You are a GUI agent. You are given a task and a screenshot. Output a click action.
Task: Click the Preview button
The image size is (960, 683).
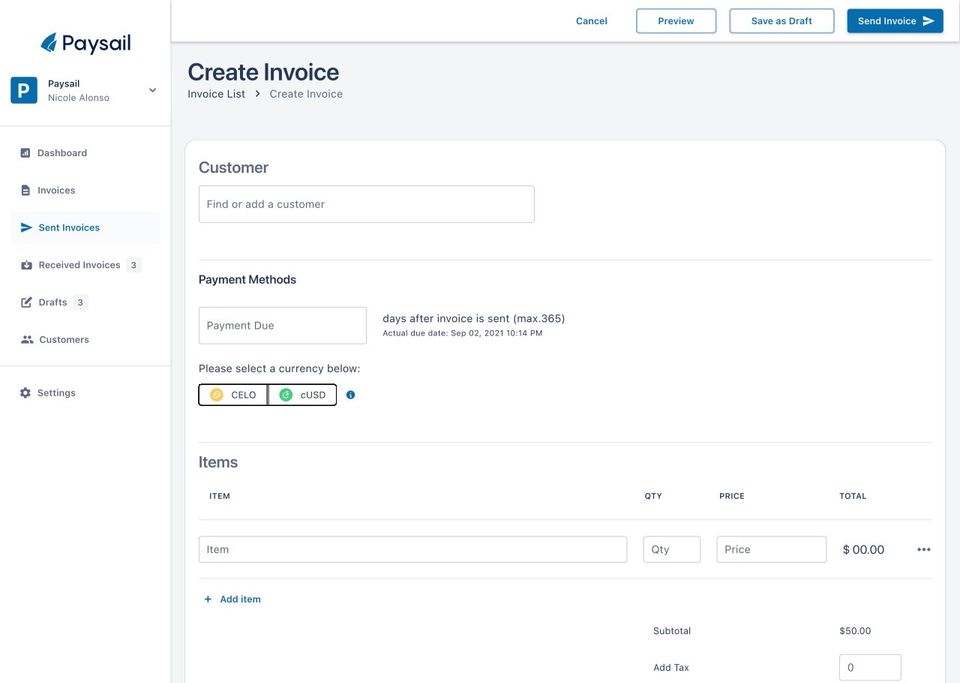[676, 21]
